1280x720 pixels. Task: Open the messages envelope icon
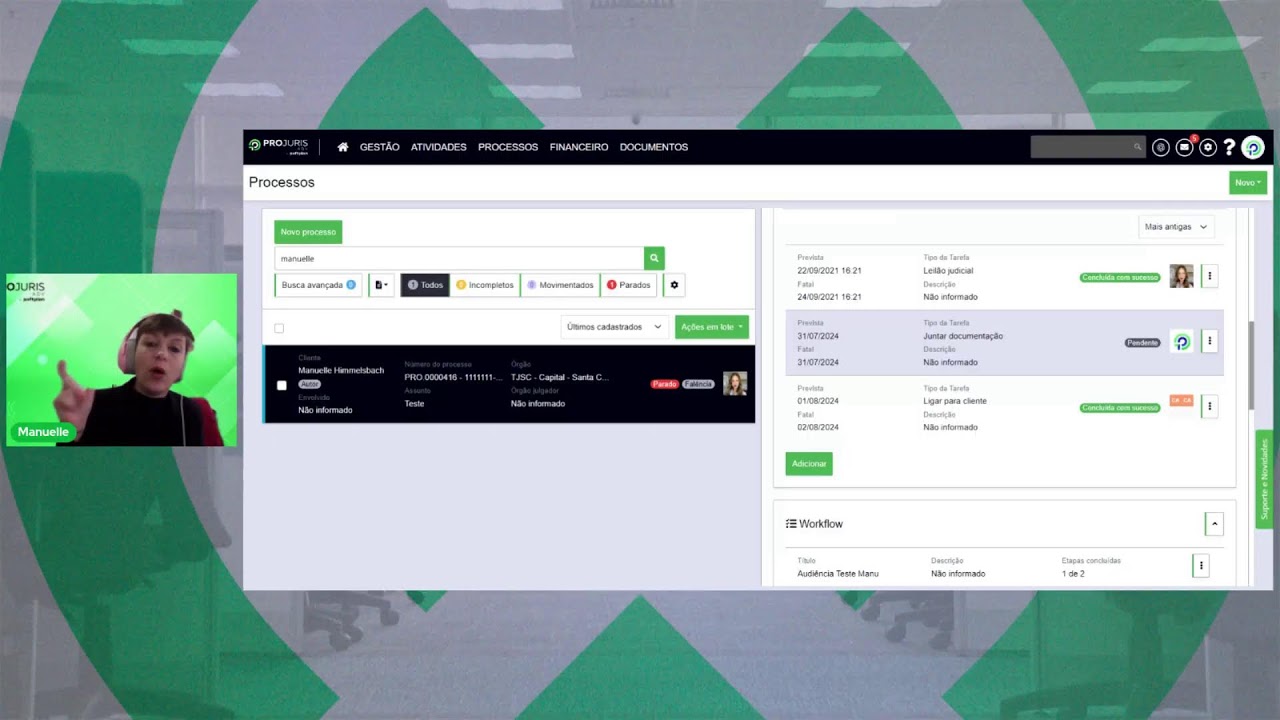click(1184, 147)
